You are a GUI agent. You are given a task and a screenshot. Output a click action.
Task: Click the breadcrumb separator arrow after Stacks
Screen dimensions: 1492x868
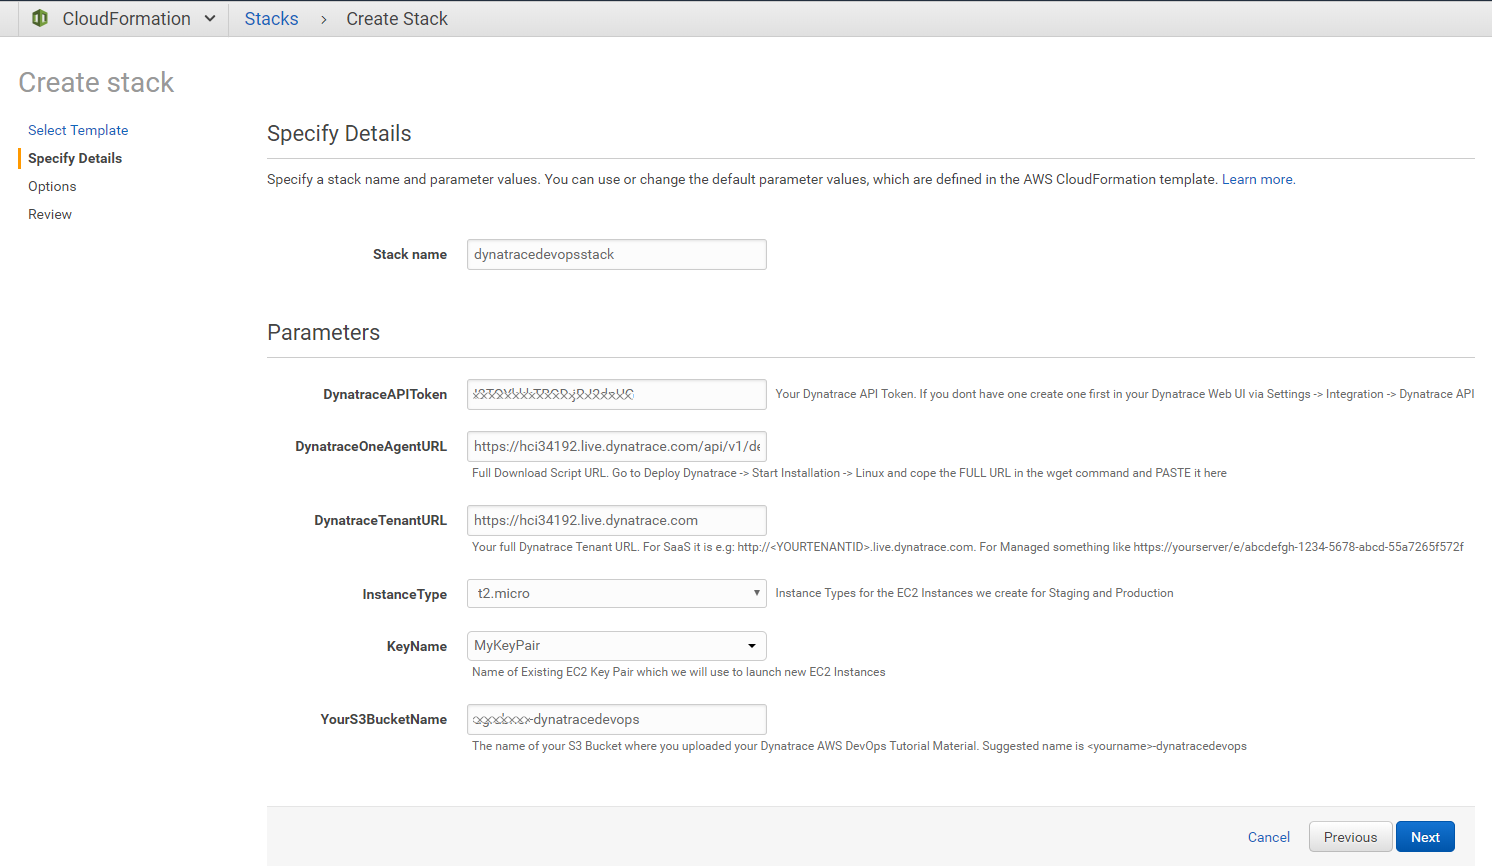pyautogui.click(x=323, y=19)
